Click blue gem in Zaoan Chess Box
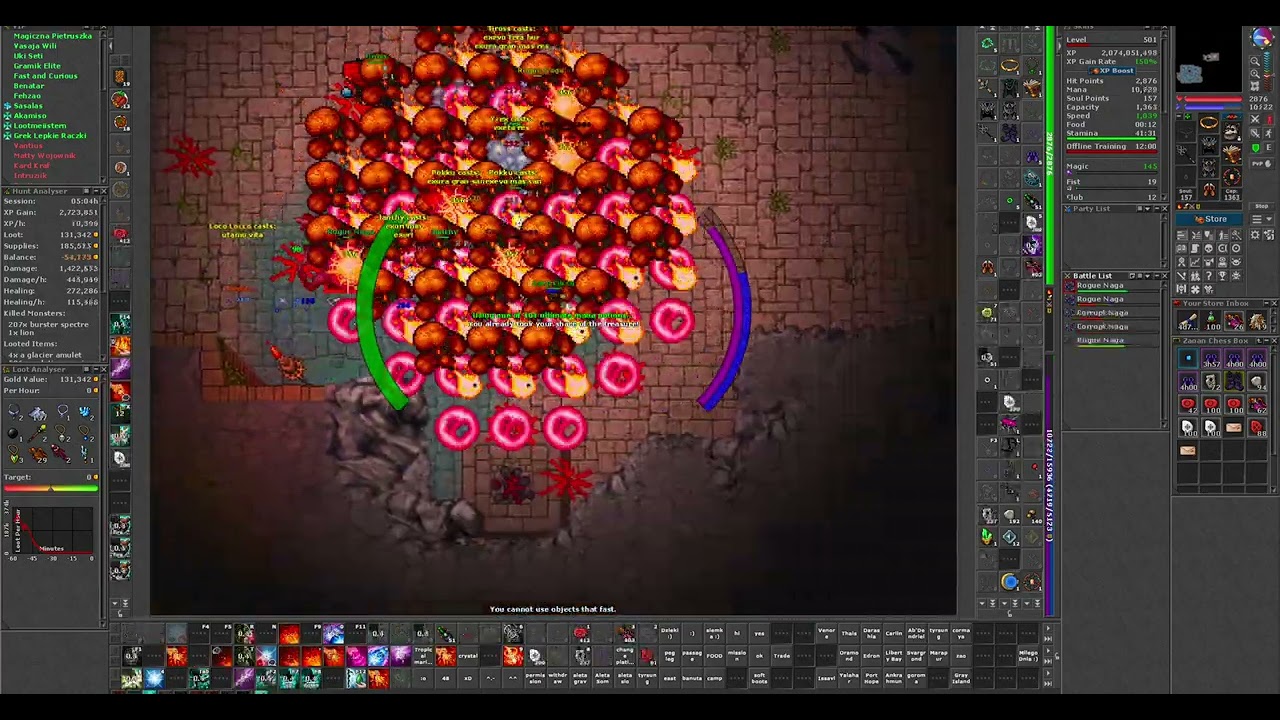 1188,358
